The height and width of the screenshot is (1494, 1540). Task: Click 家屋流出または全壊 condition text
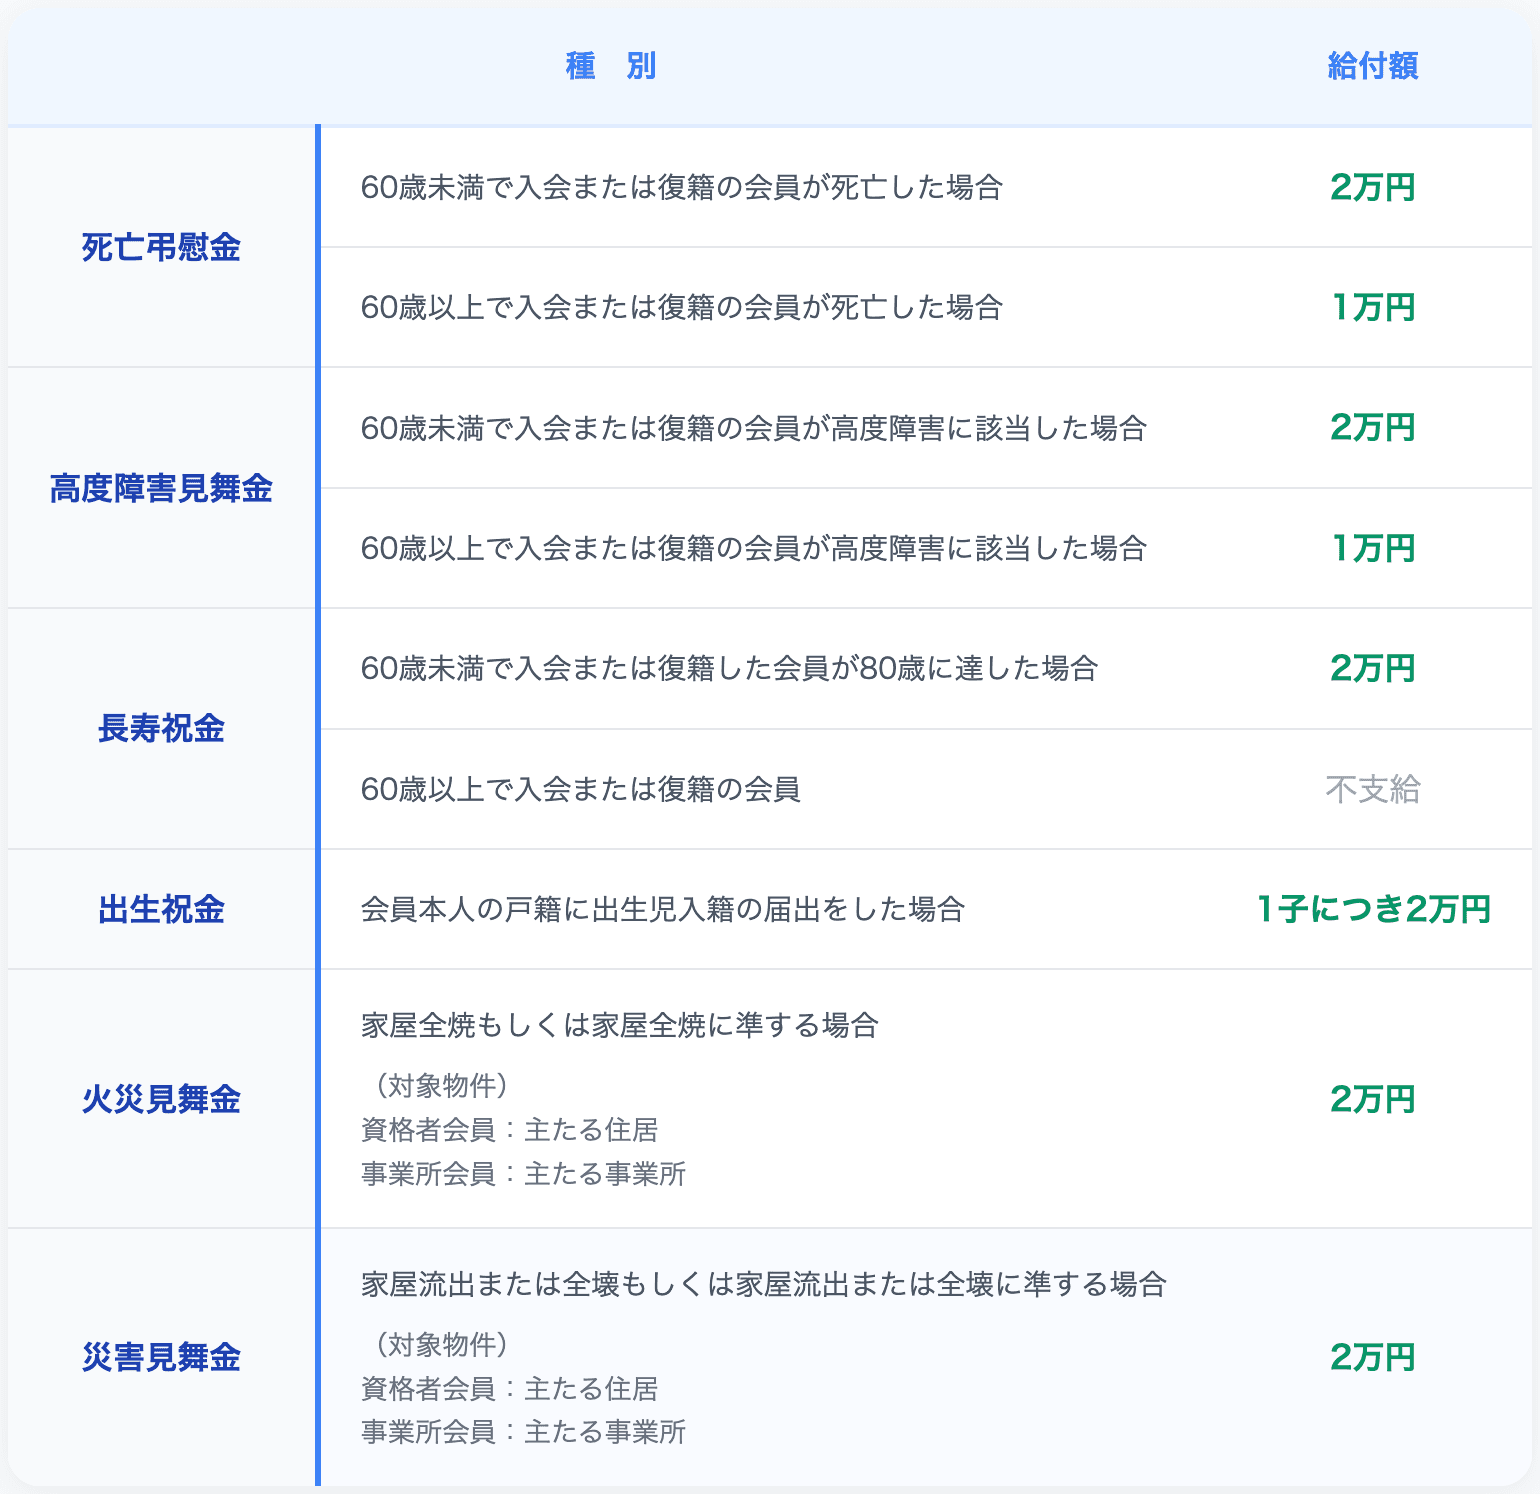763,1284
